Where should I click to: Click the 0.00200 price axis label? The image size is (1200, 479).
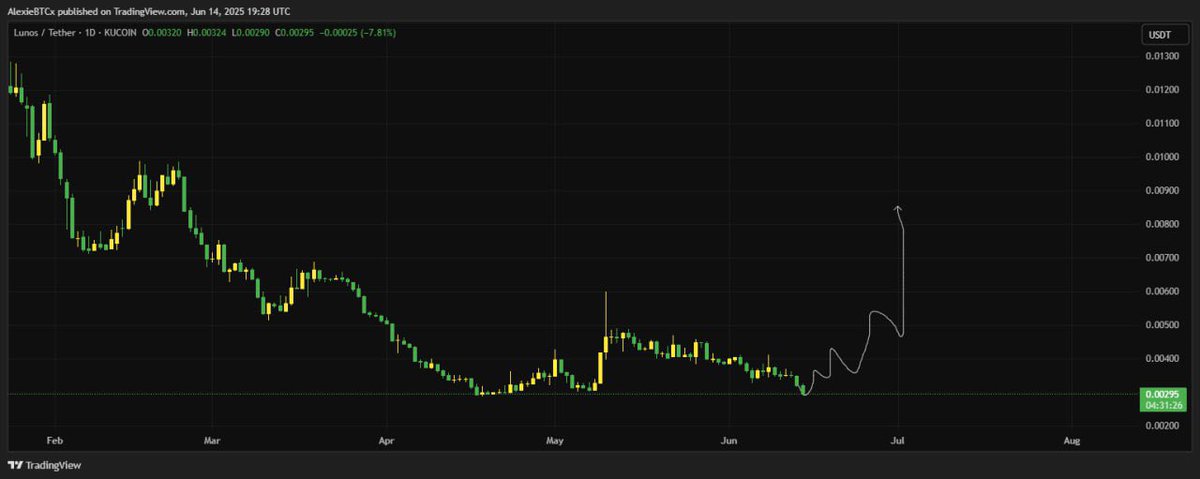1162,427
